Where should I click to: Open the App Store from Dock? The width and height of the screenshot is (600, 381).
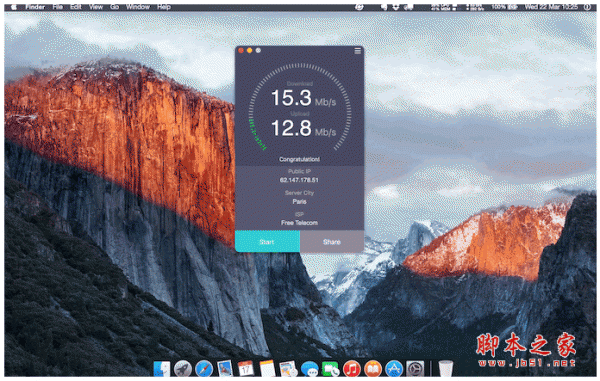[394, 369]
